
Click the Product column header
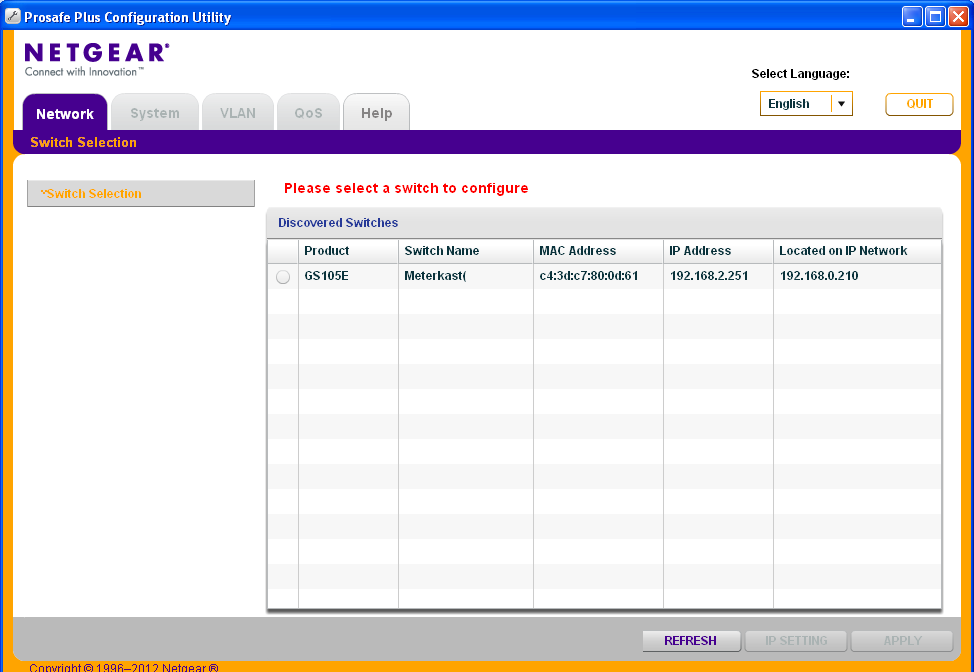click(x=348, y=251)
